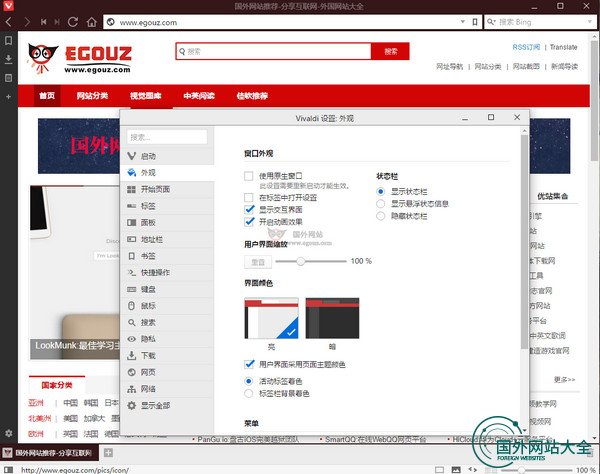600x474 pixels.
Task: Click the rewind history button
Action: click(x=43, y=22)
